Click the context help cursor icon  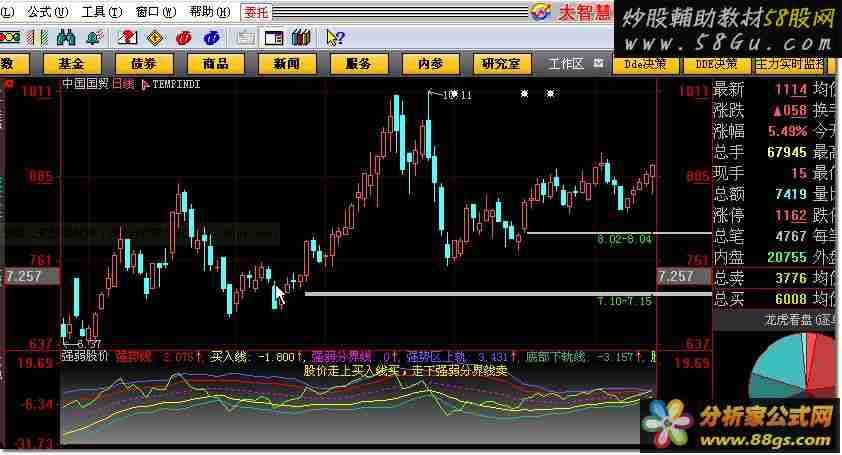click(335, 38)
